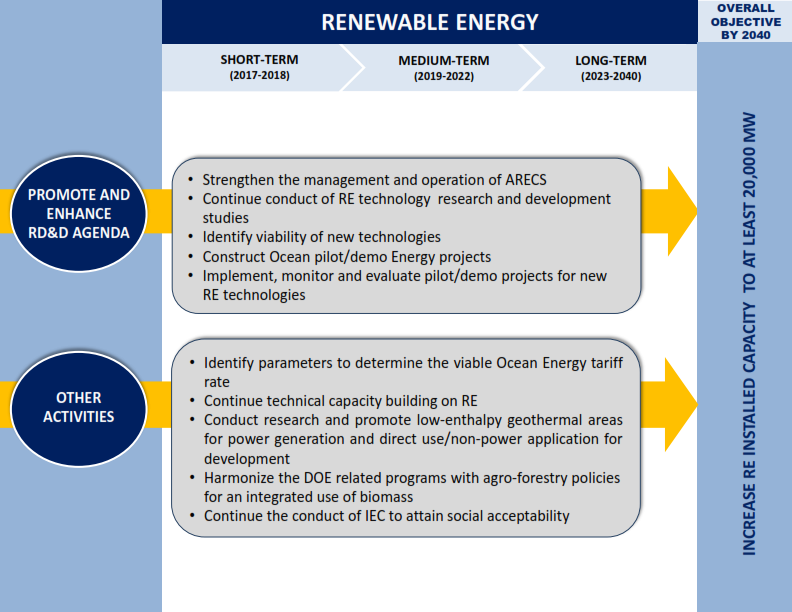Screen dimensions: 792x612
Task: Click the OTHER ACTIVITIES circle
Action: [x=79, y=407]
